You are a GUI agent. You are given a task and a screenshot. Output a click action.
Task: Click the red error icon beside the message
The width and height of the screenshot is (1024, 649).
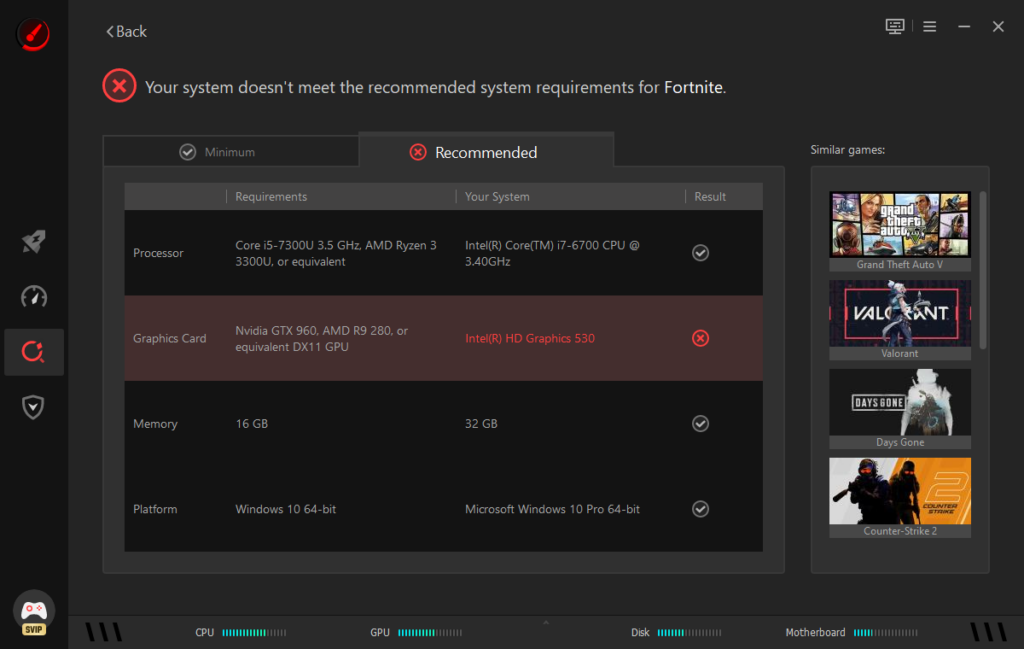coord(119,86)
